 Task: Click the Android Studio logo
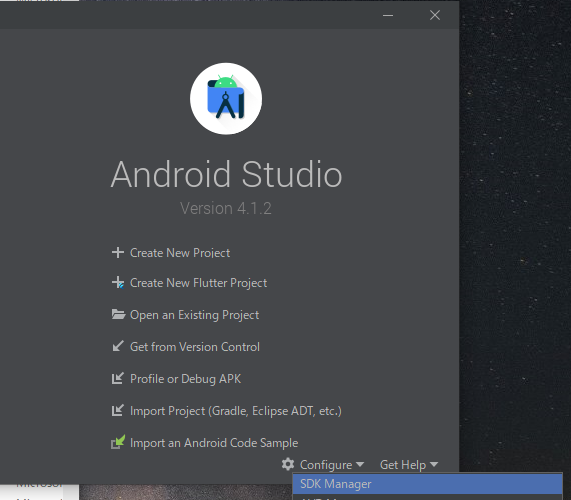(x=226, y=99)
